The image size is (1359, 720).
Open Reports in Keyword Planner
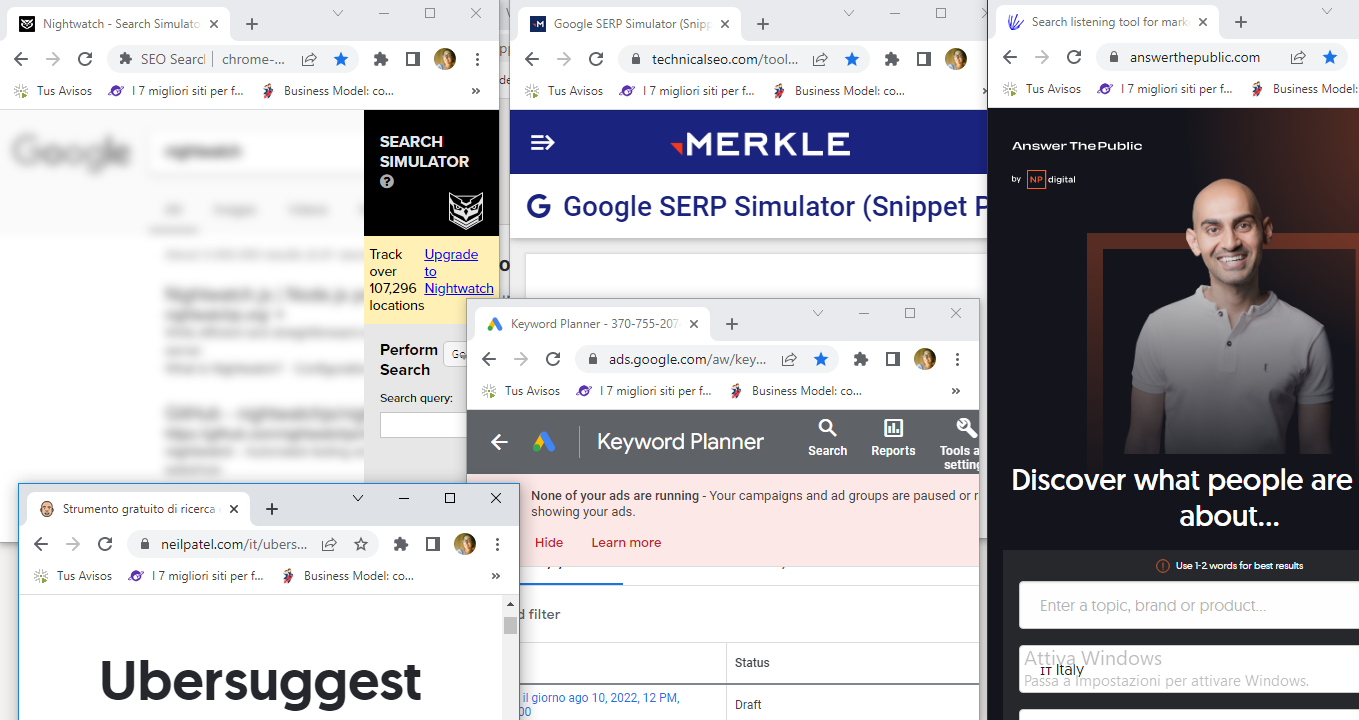pos(893,438)
